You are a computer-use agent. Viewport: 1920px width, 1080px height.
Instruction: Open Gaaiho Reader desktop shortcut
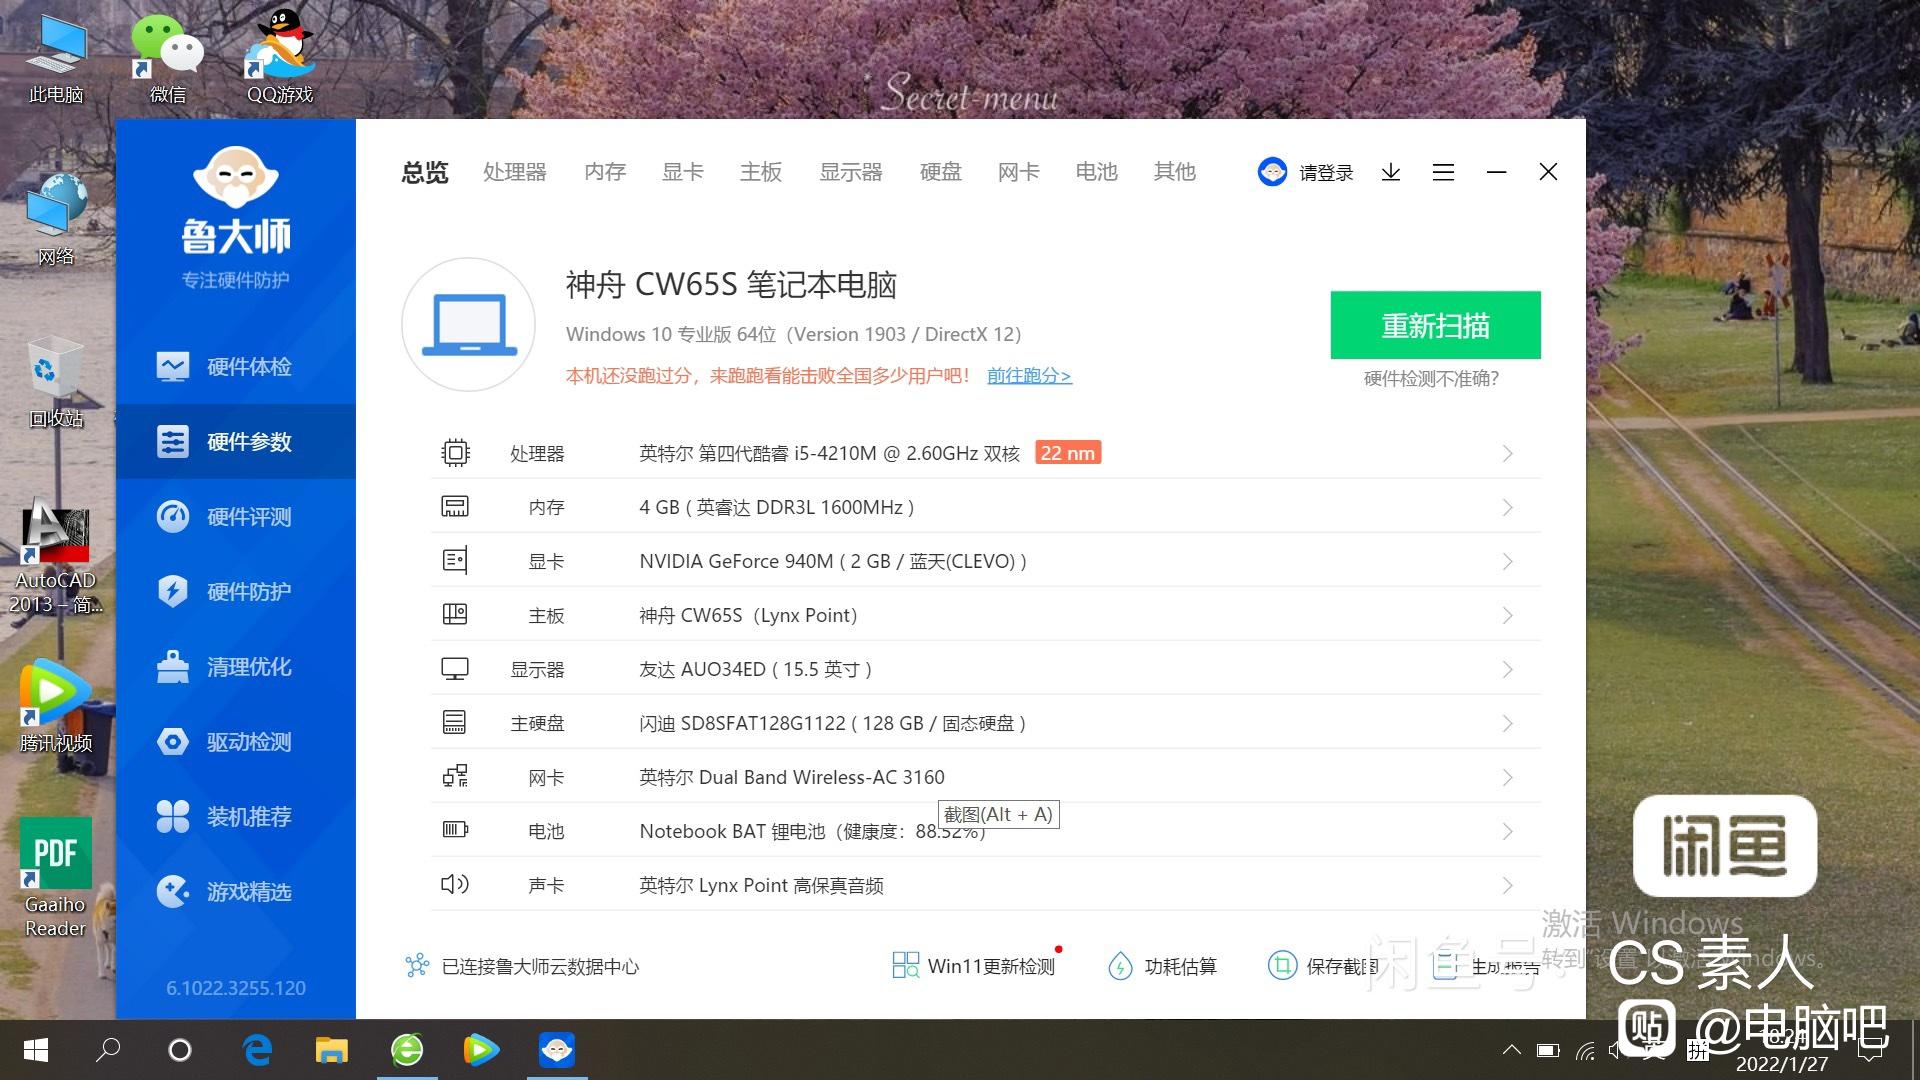[x=56, y=879]
